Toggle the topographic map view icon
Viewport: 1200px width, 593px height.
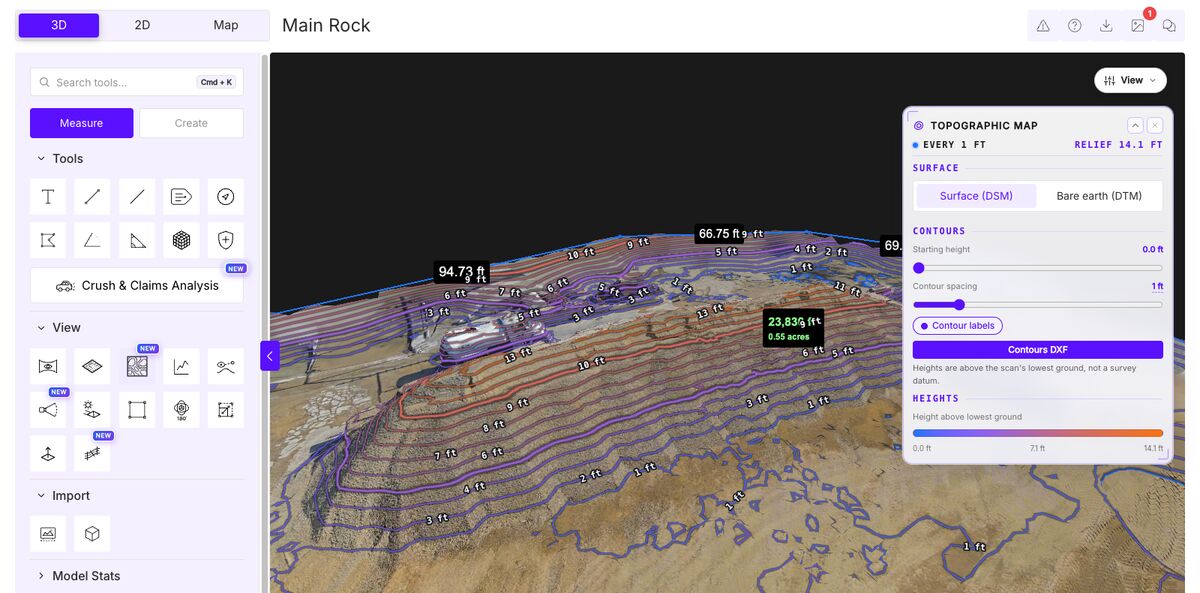click(137, 367)
